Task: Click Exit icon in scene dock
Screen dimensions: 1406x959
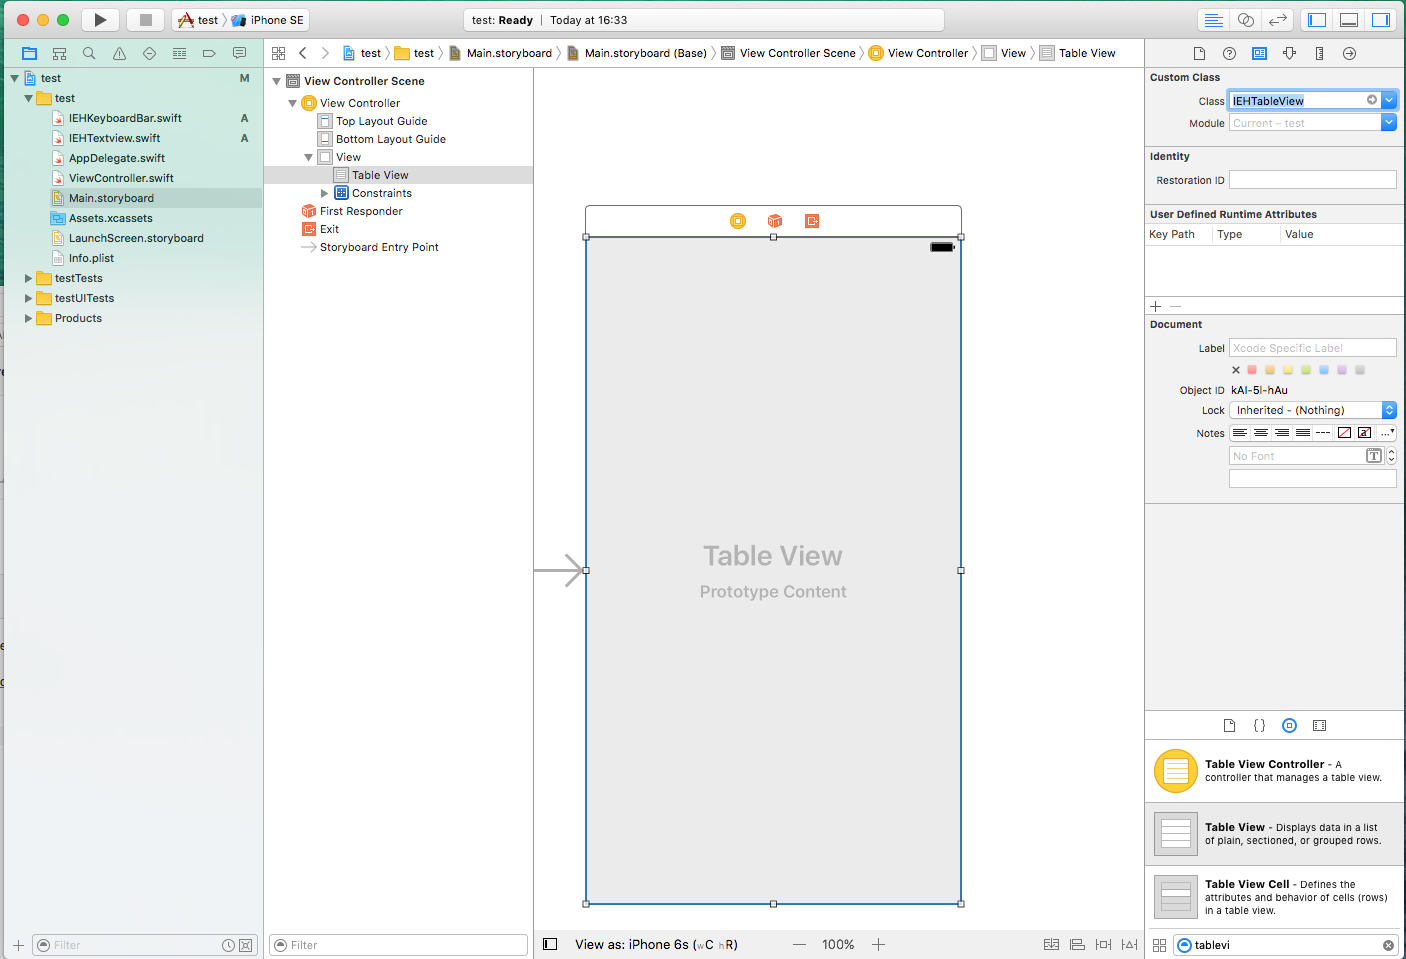Action: click(812, 221)
